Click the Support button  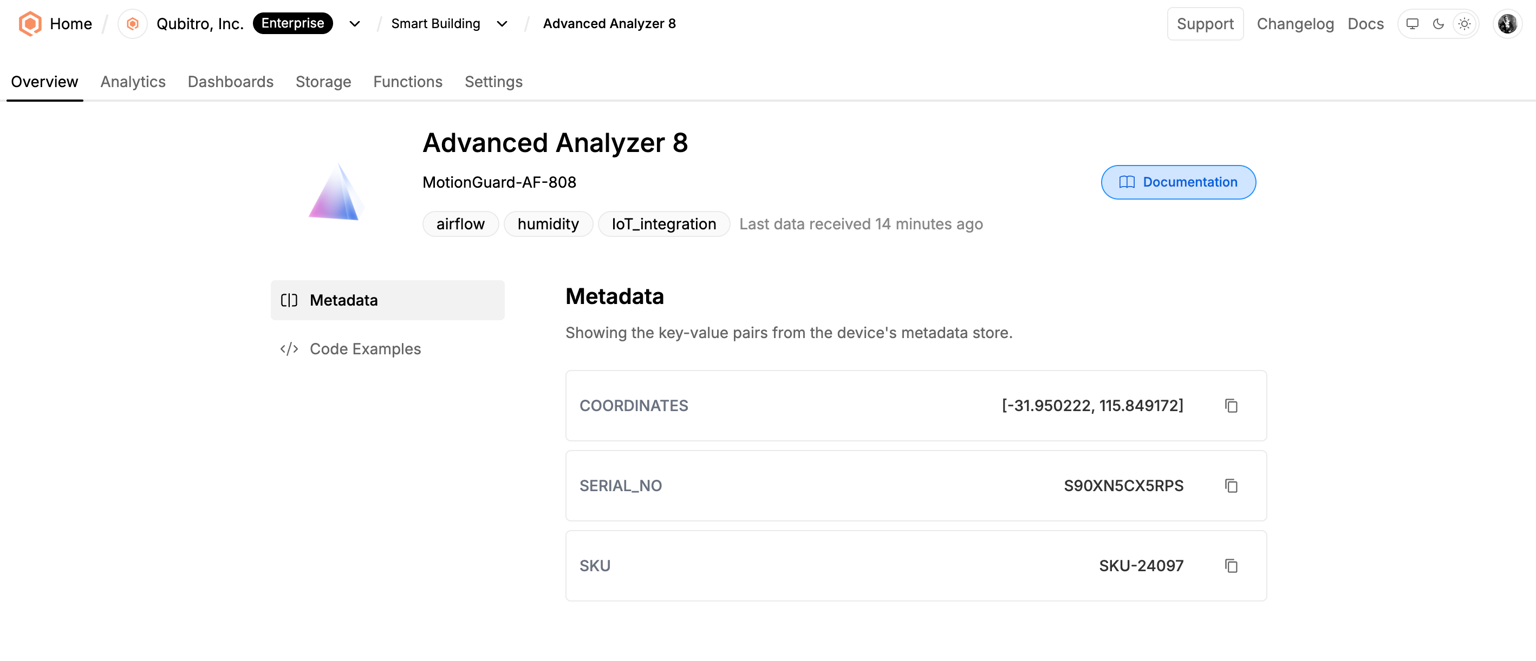coord(1205,24)
